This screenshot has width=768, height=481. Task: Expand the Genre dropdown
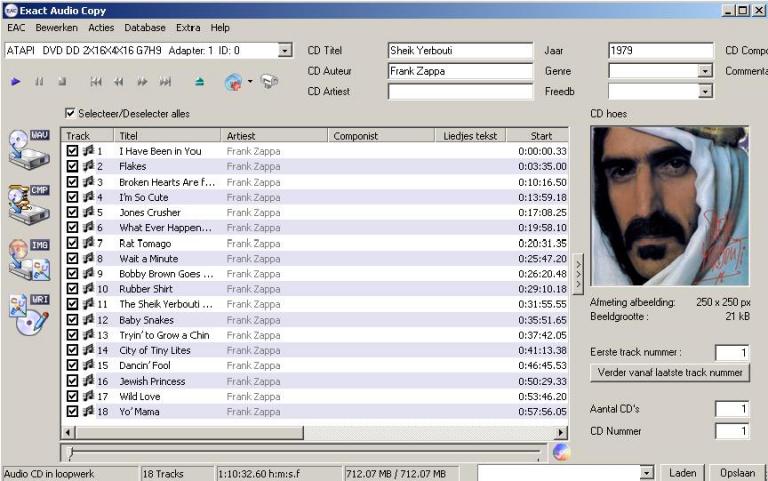pos(705,71)
